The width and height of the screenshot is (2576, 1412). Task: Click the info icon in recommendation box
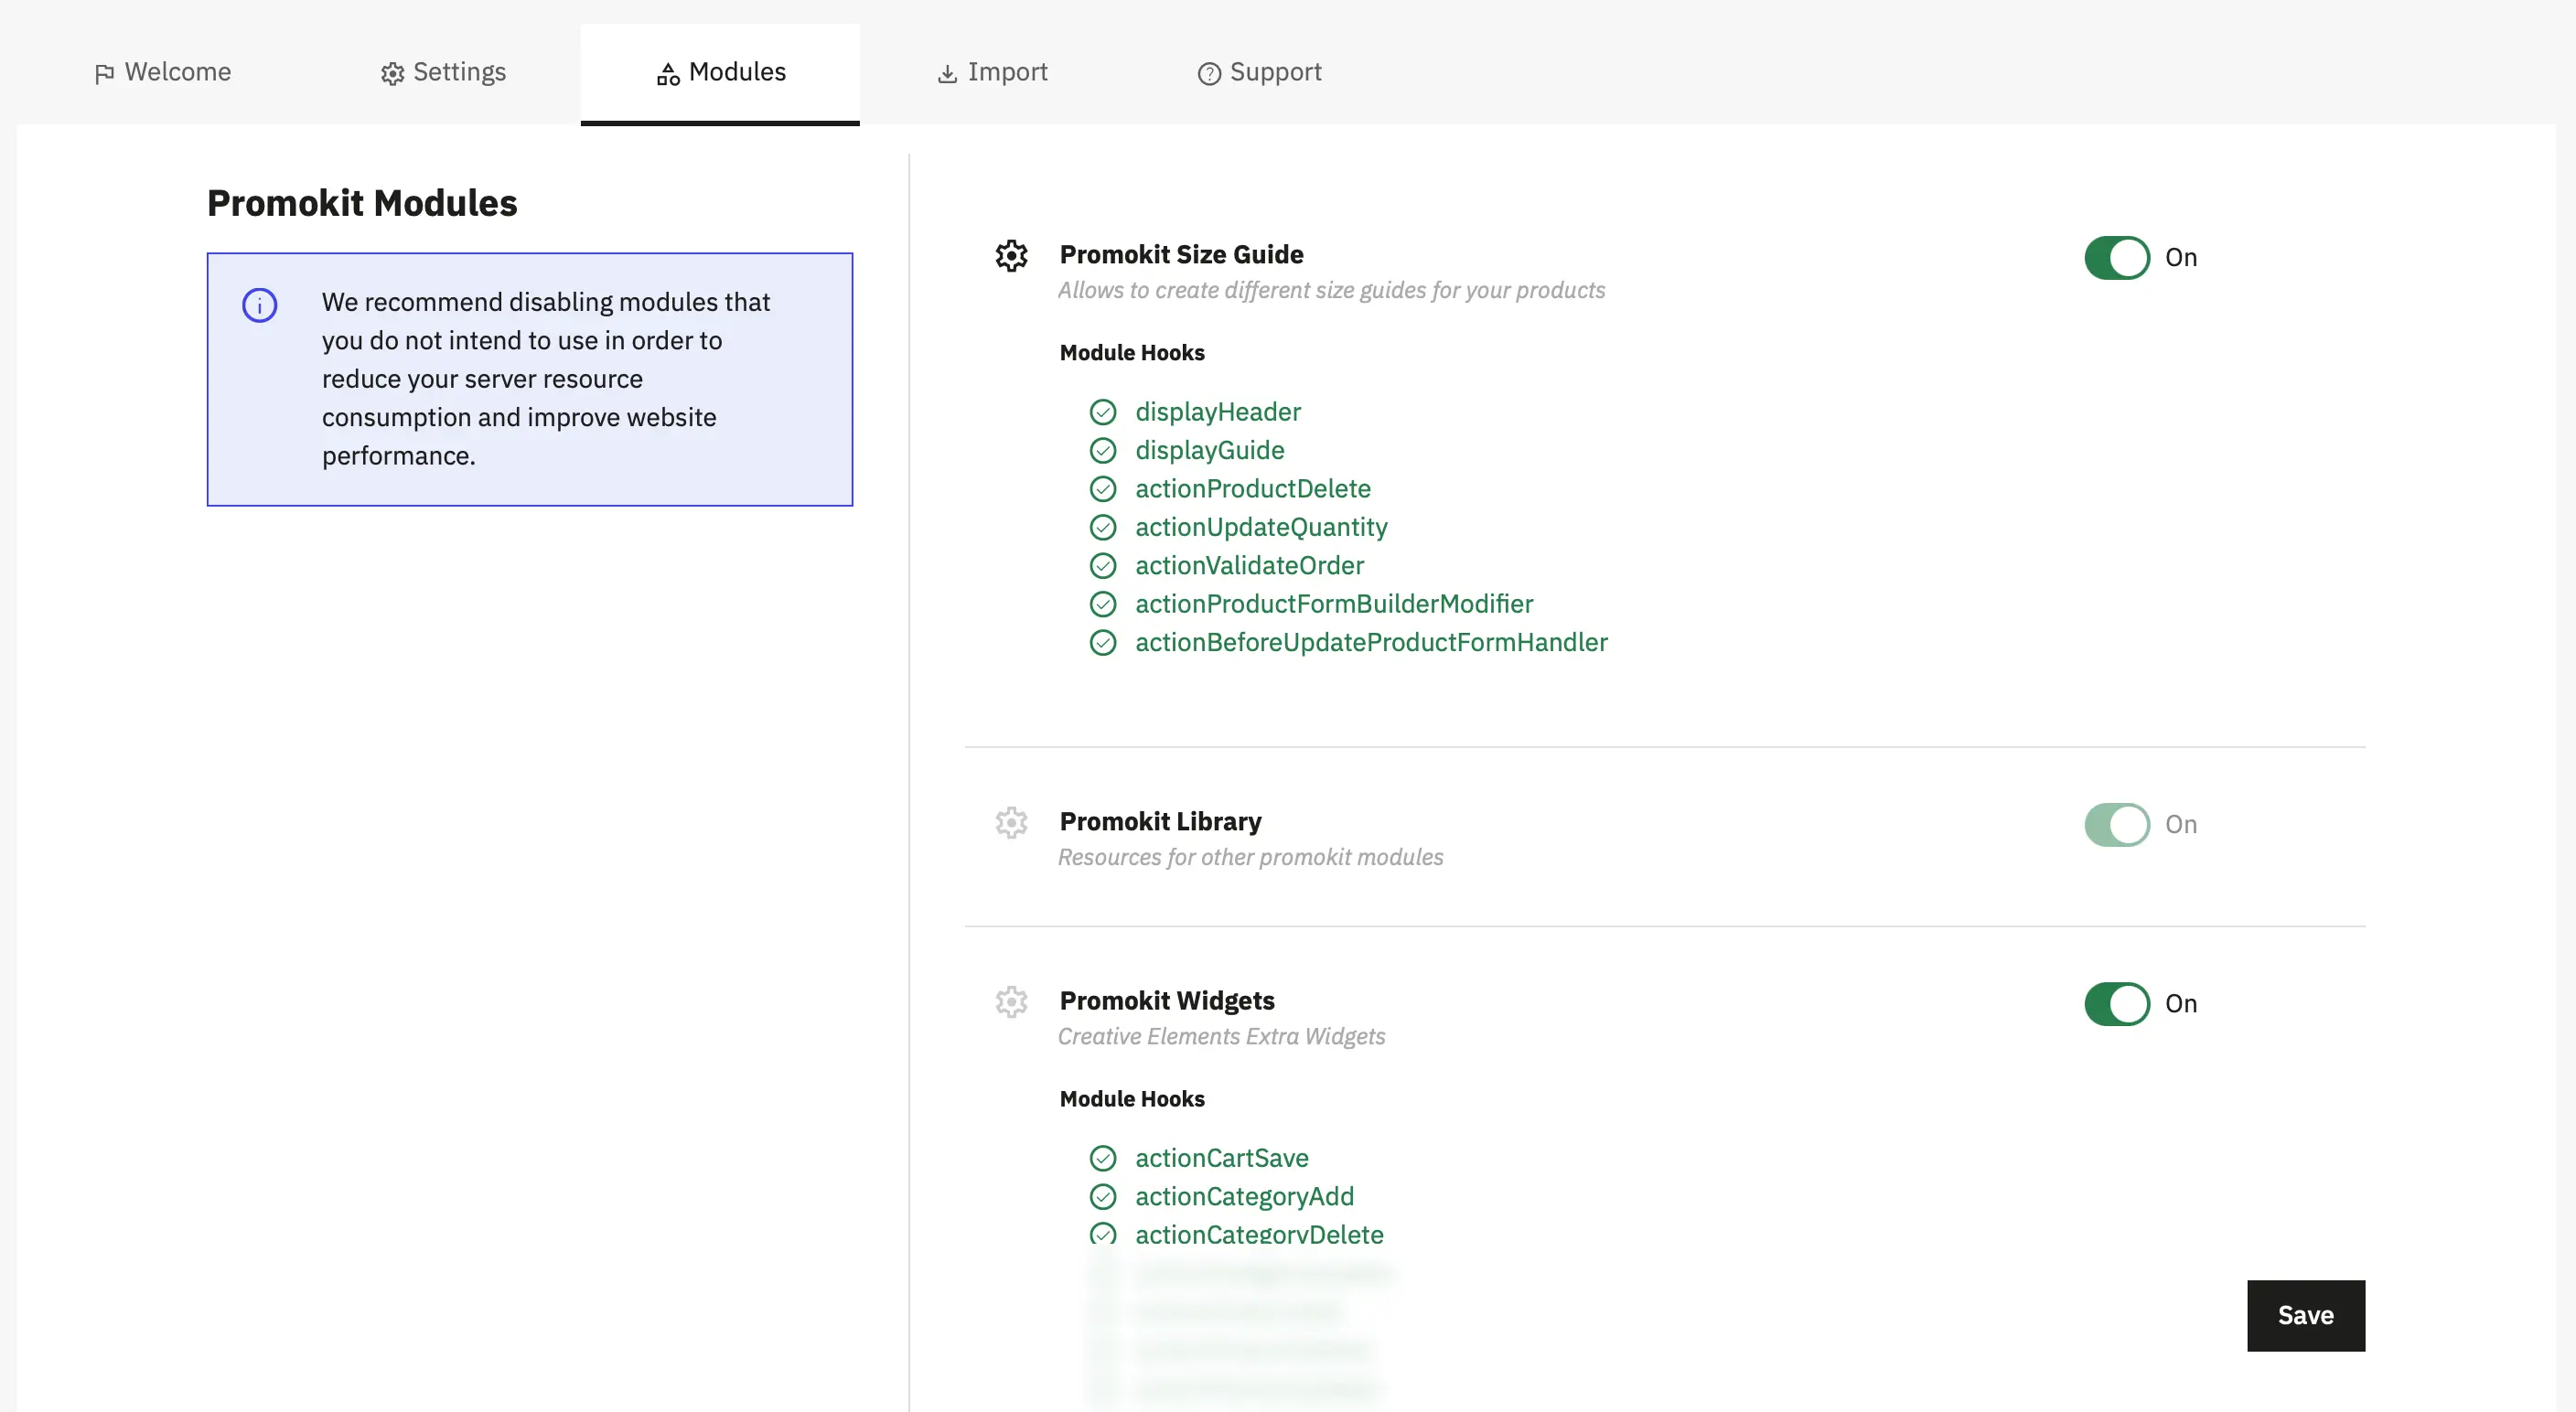coord(260,305)
